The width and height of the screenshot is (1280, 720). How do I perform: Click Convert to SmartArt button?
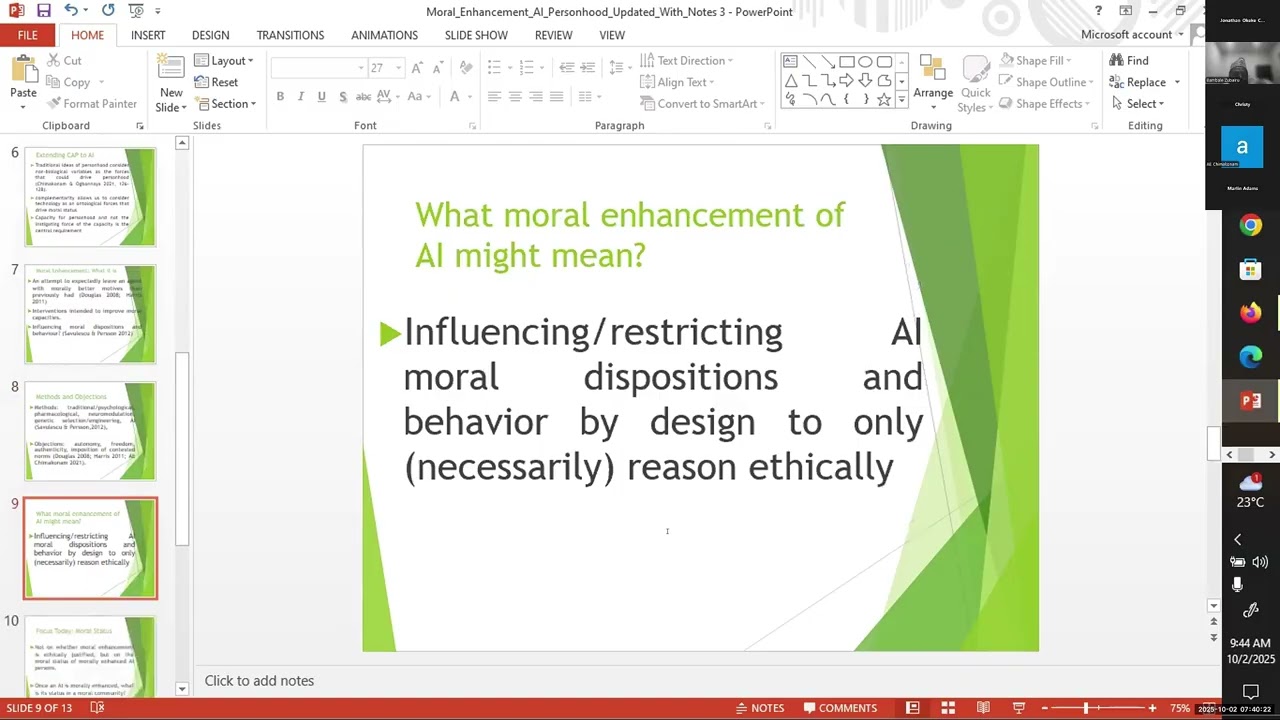click(x=701, y=104)
